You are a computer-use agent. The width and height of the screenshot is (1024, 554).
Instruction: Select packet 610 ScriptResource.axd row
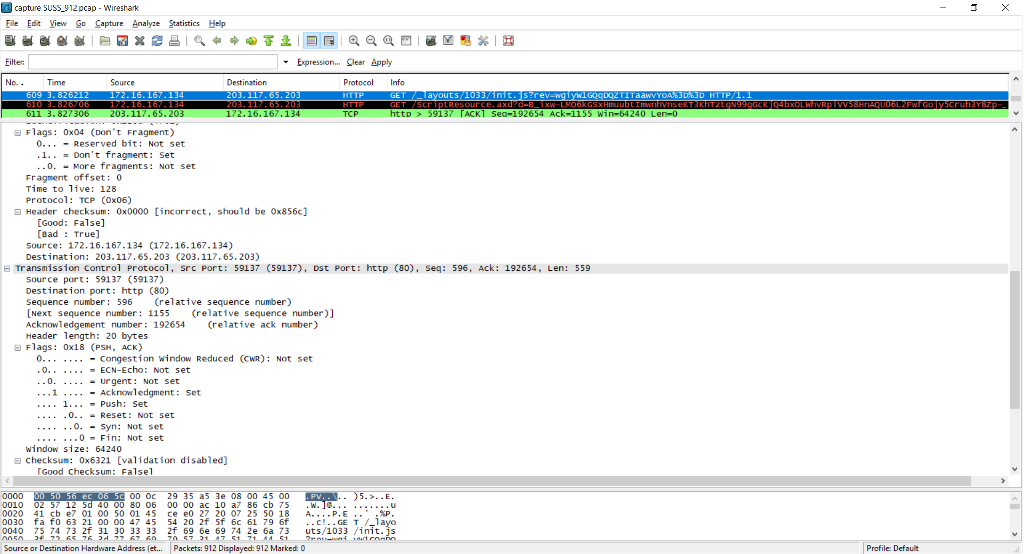point(505,105)
